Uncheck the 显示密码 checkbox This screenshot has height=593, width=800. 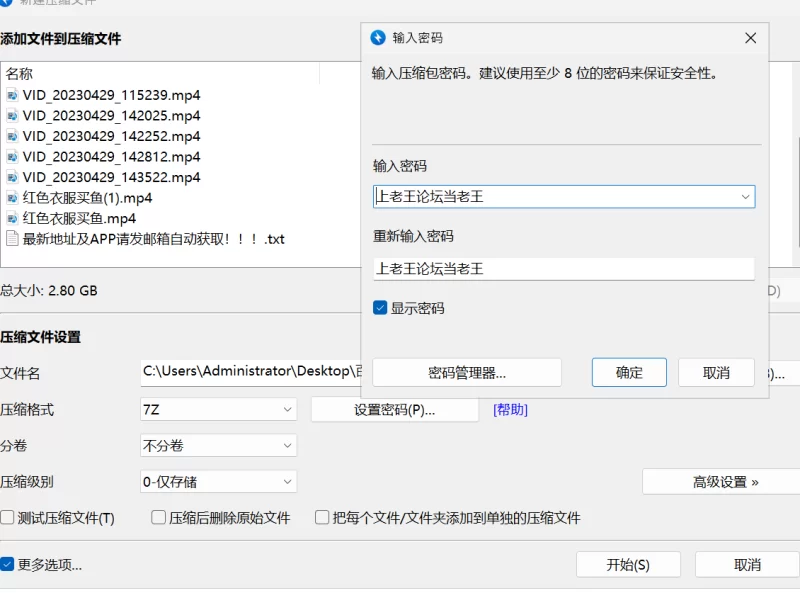click(380, 308)
